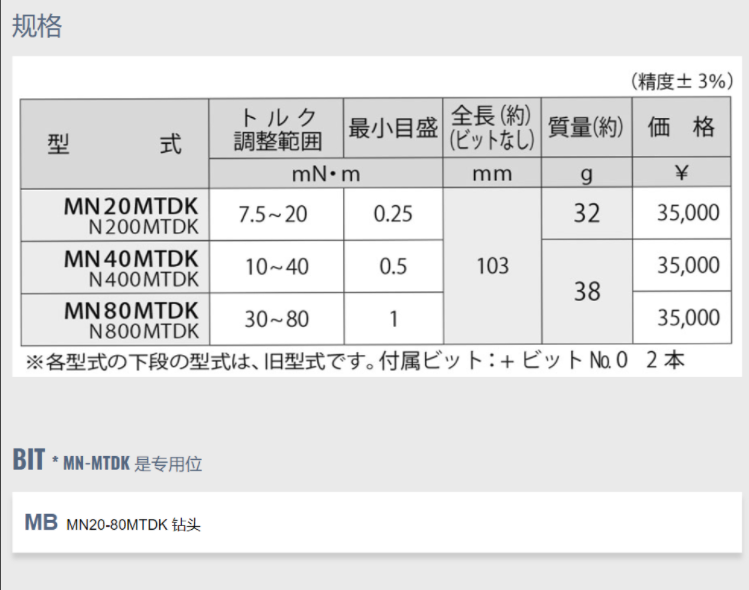Click the mass value 38 cell
The width and height of the screenshot is (749, 590).
[586, 292]
